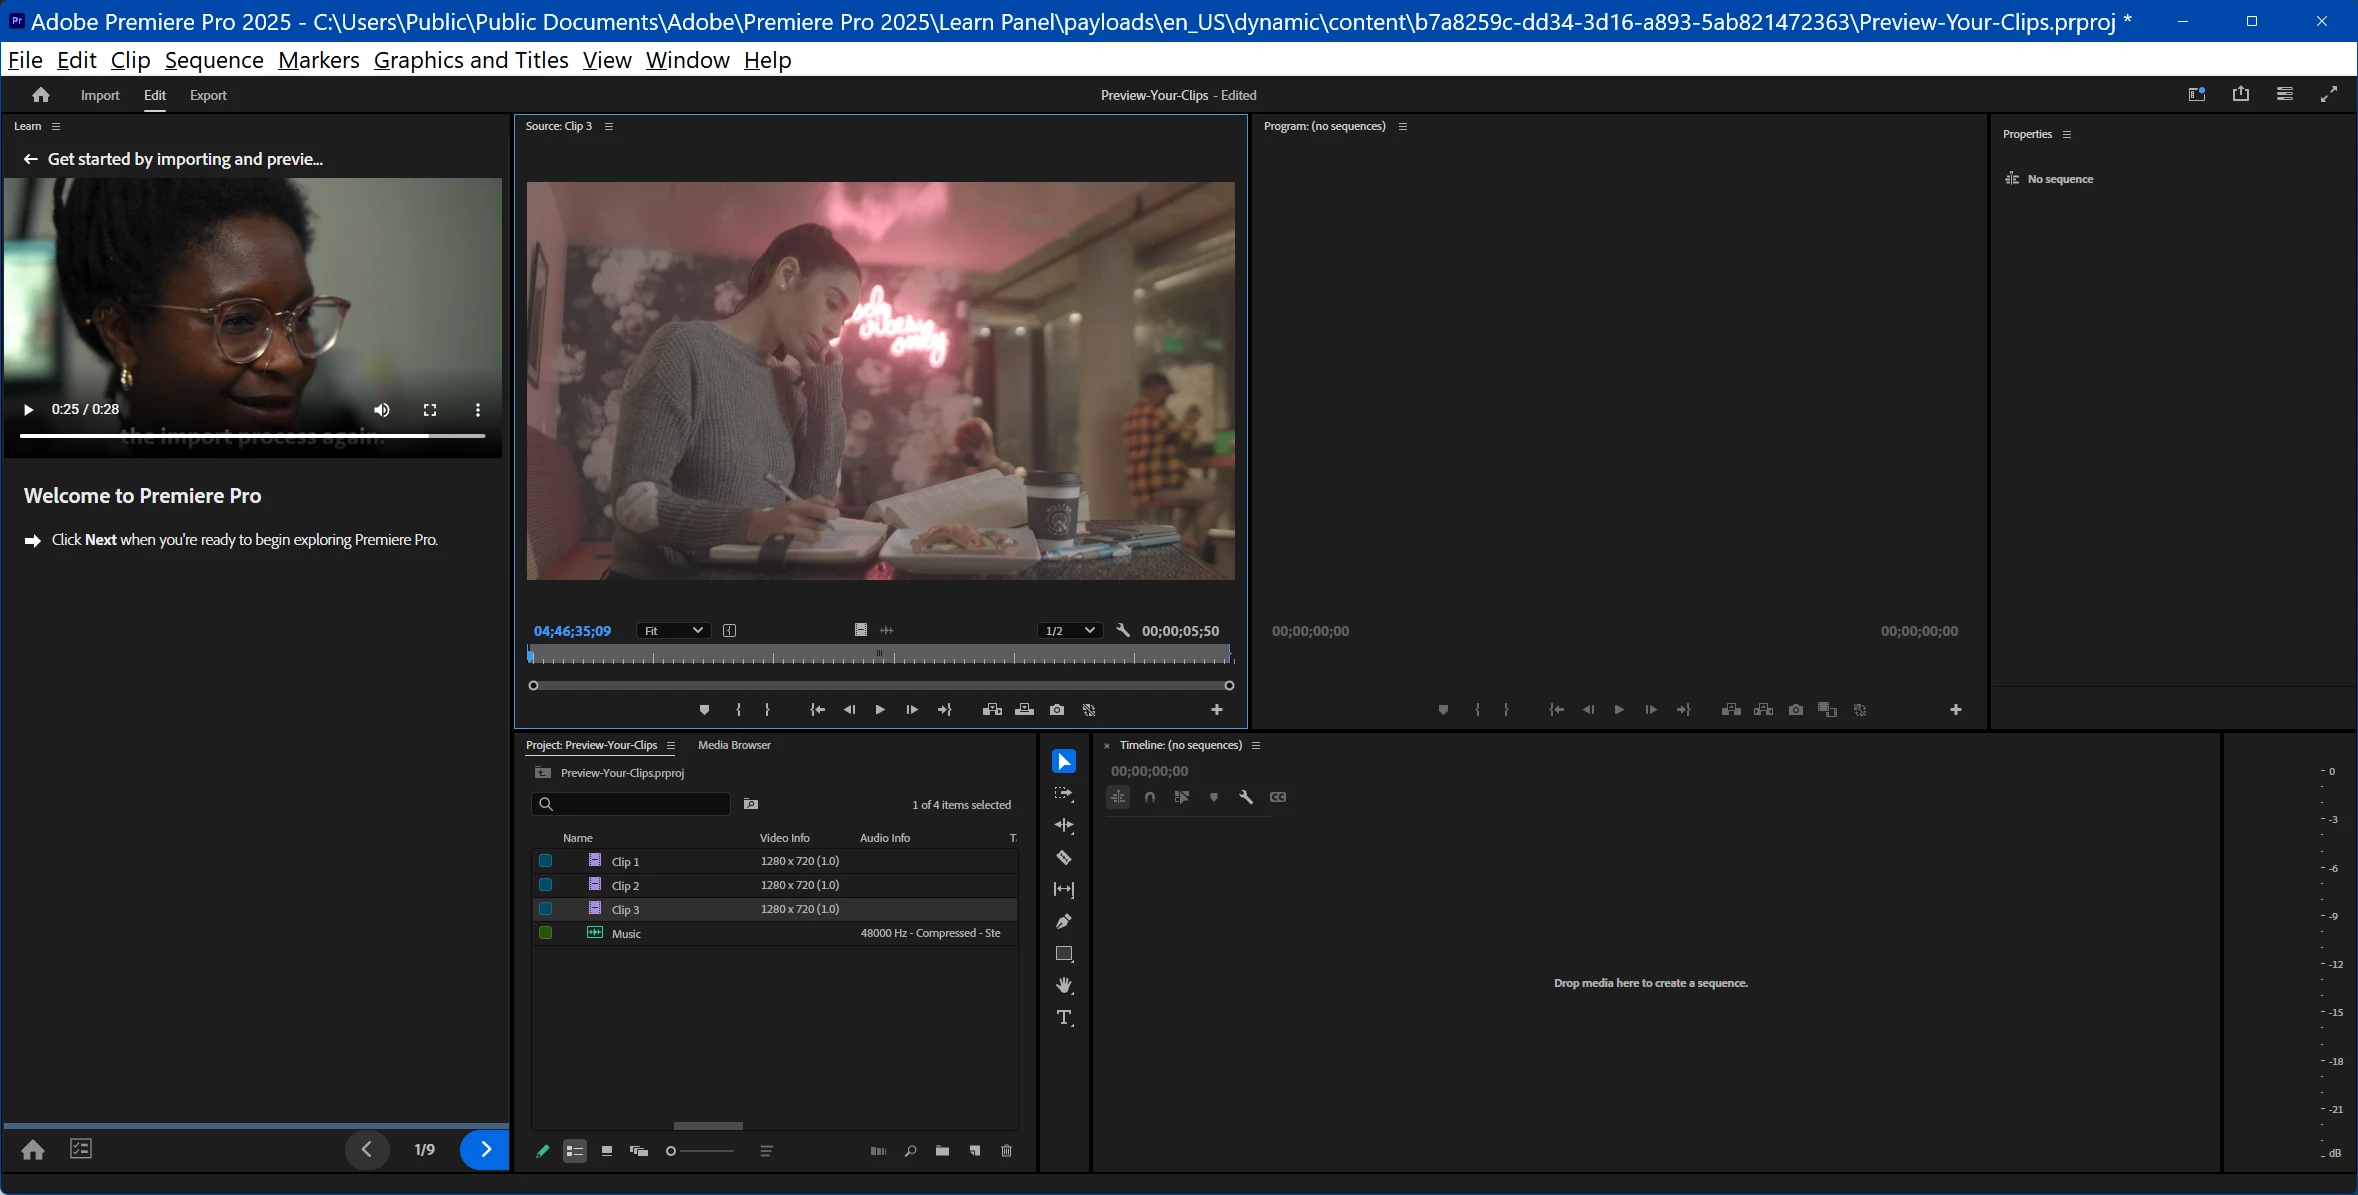
Task: Click Export Frame camera icon in Source monitor
Action: [x=1057, y=710]
